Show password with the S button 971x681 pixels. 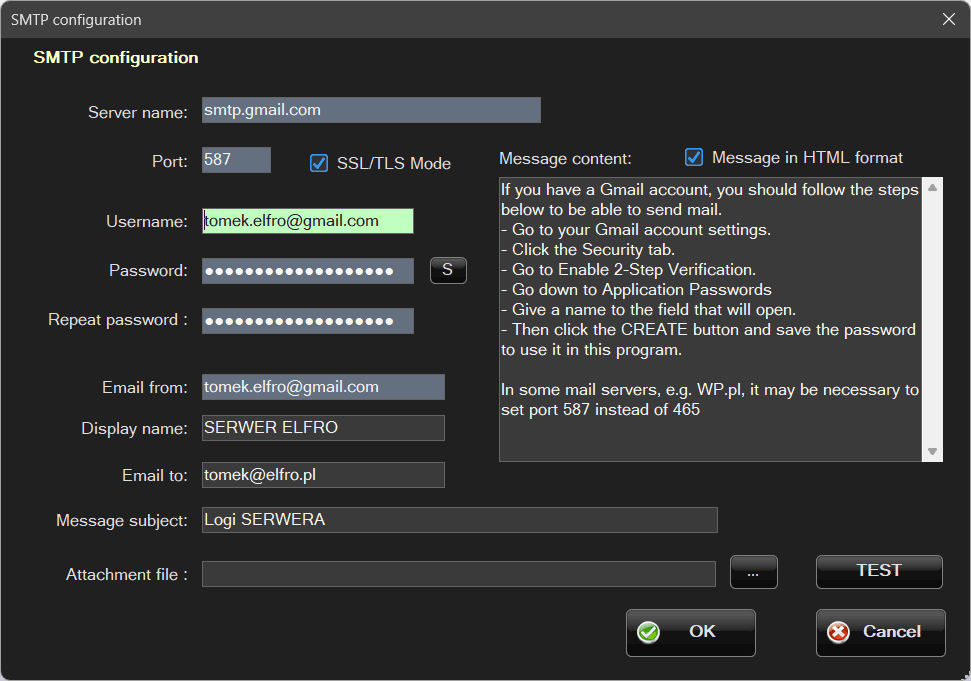(x=448, y=270)
